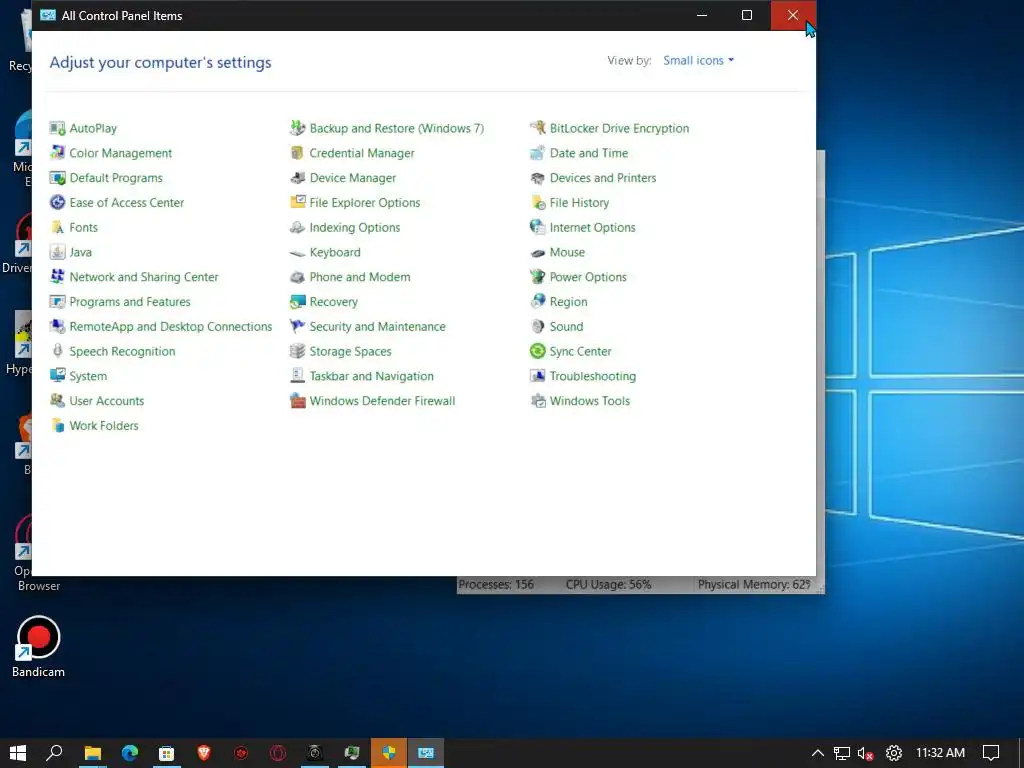Open Backup and Restore icon
Viewport: 1024px width, 768px height.
point(298,128)
